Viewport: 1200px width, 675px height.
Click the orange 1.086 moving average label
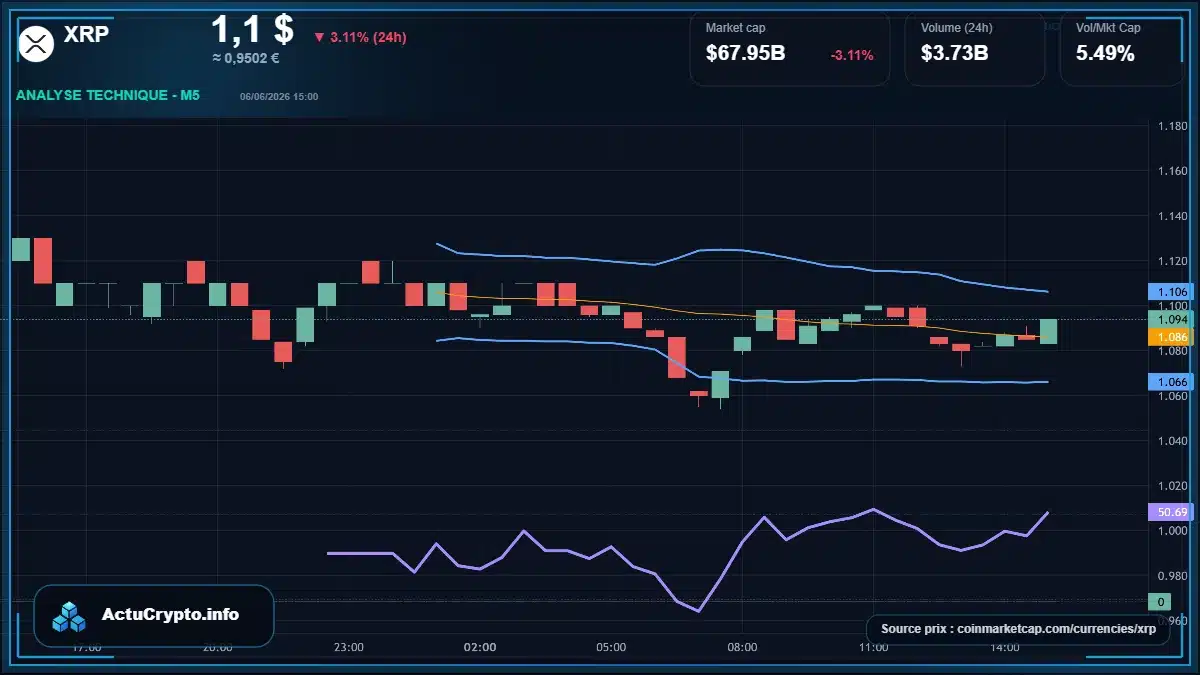click(1171, 338)
